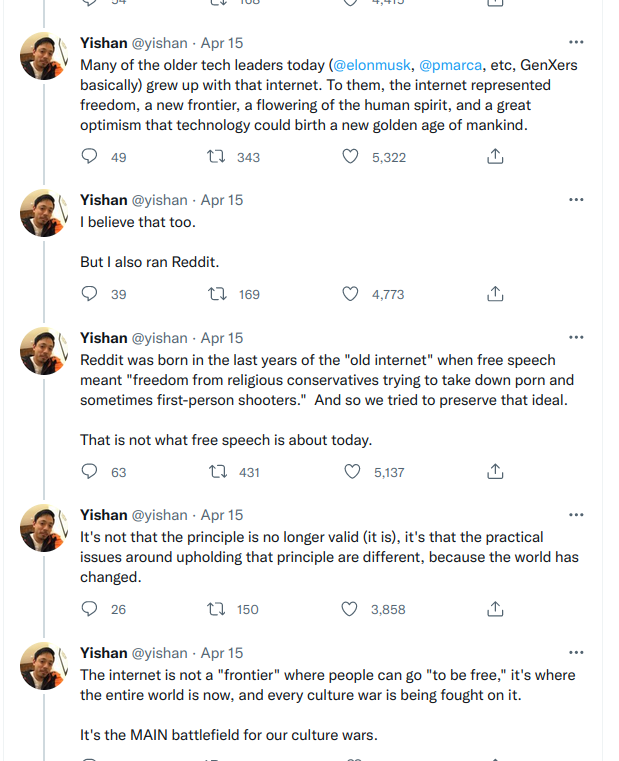
Task: Share the tweet about older tech leaders
Action: [495, 156]
